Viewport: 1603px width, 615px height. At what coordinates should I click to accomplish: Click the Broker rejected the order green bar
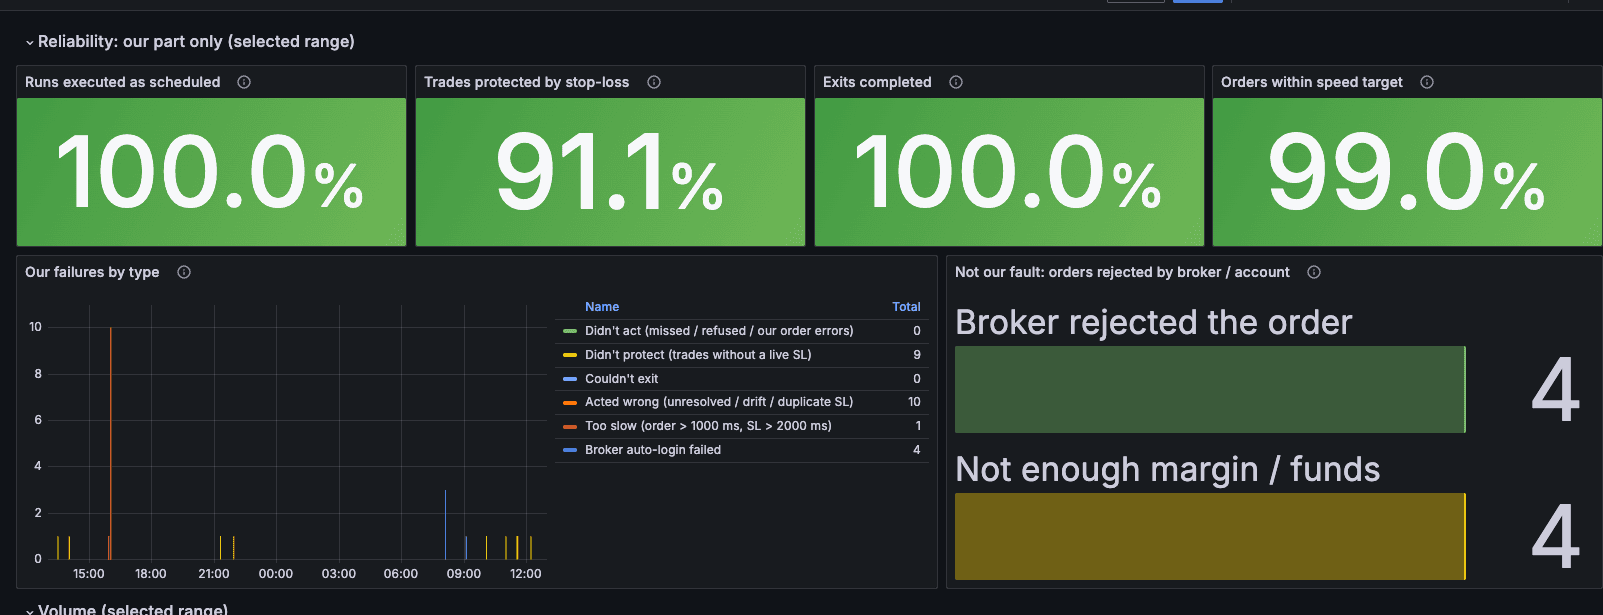pyautogui.click(x=1210, y=389)
